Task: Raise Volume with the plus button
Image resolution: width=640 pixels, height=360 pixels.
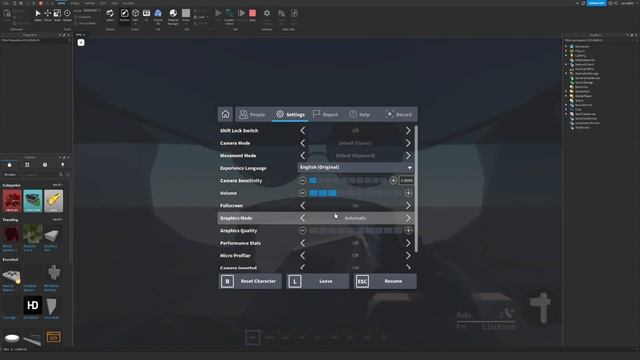Action: tap(408, 193)
